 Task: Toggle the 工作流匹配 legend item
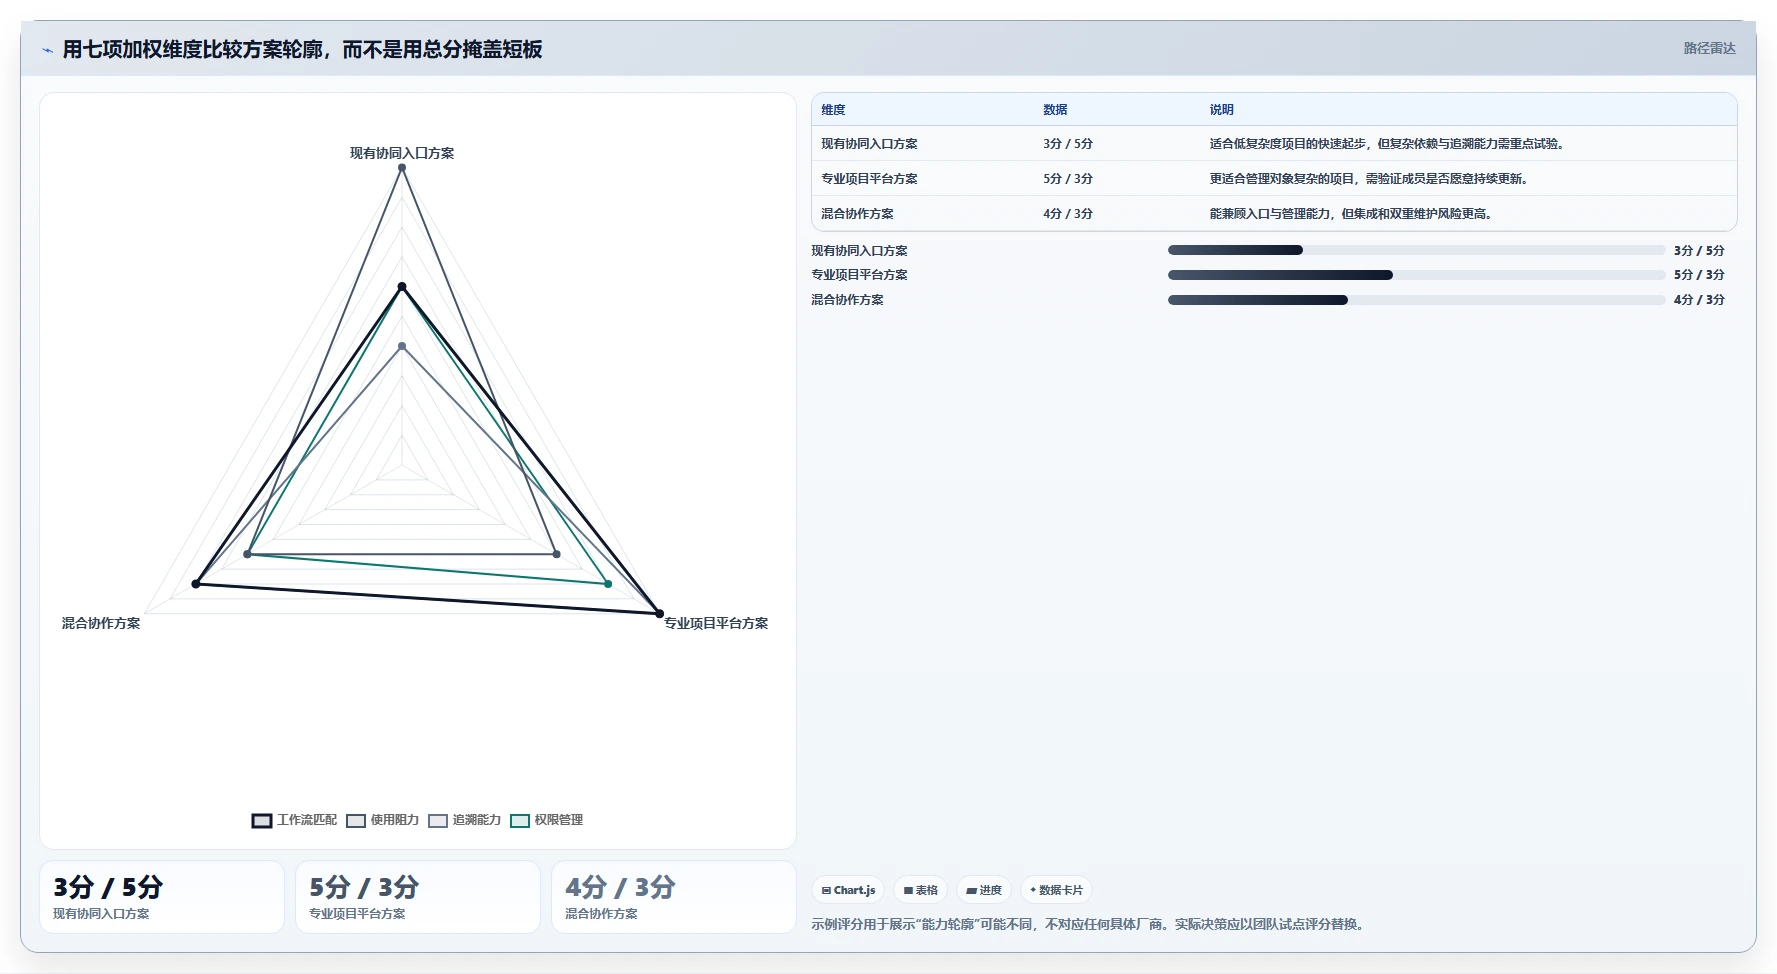[x=294, y=820]
